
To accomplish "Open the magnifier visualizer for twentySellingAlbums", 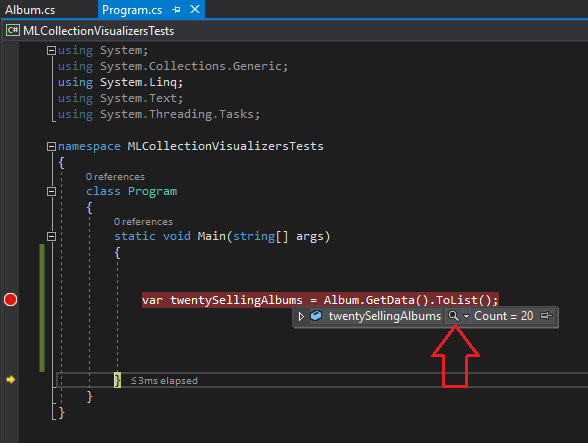I will (453, 316).
